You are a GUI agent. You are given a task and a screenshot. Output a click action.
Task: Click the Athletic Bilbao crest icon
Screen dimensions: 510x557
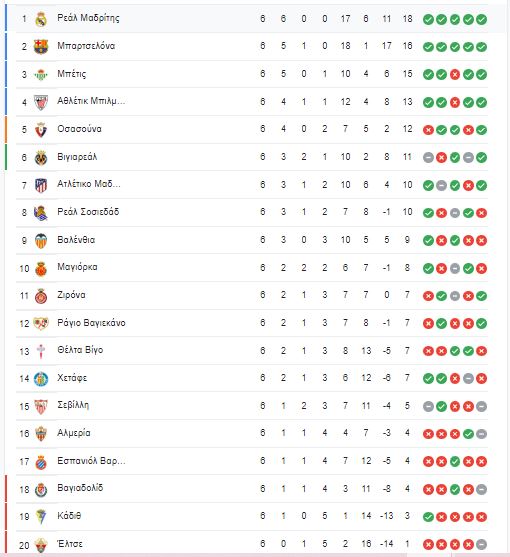(x=41, y=102)
